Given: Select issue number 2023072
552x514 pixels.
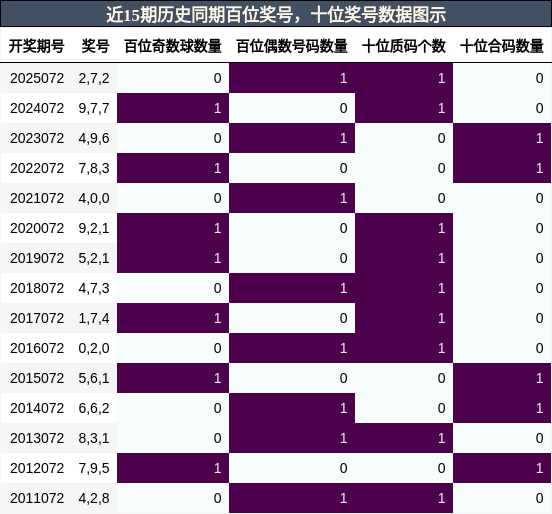Looking at the screenshot, I should (x=37, y=138).
